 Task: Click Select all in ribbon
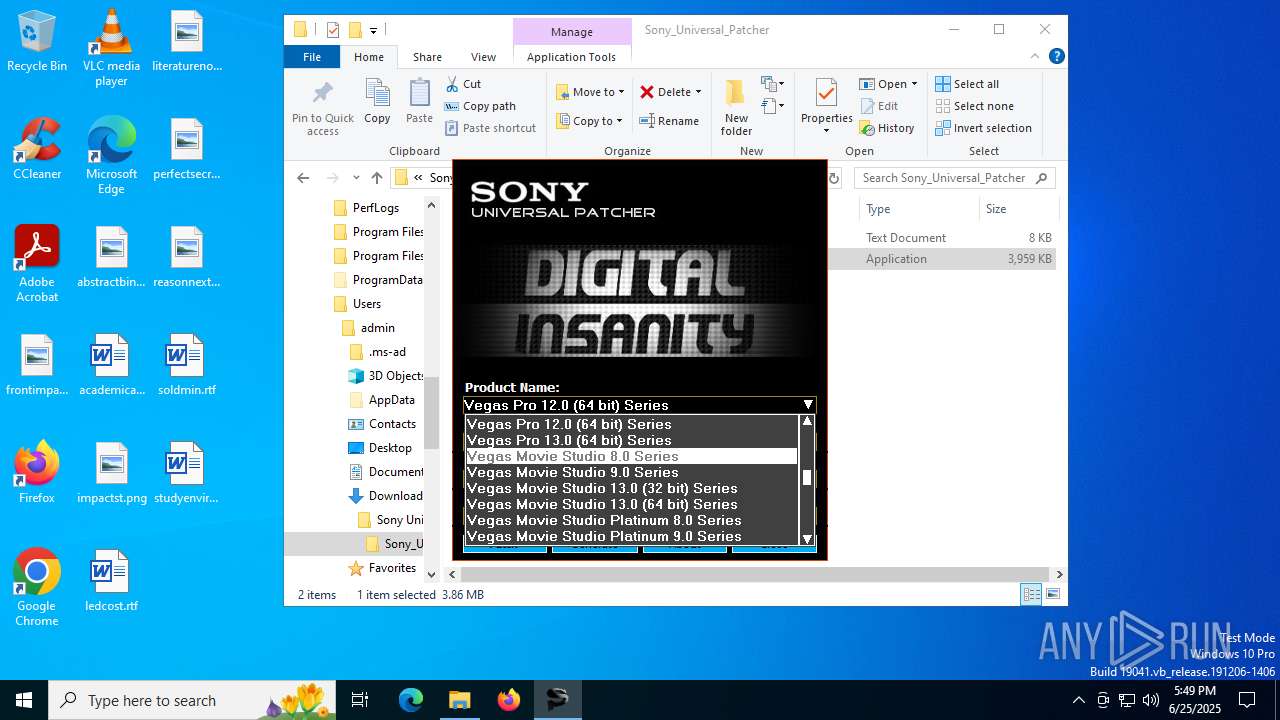(967, 84)
